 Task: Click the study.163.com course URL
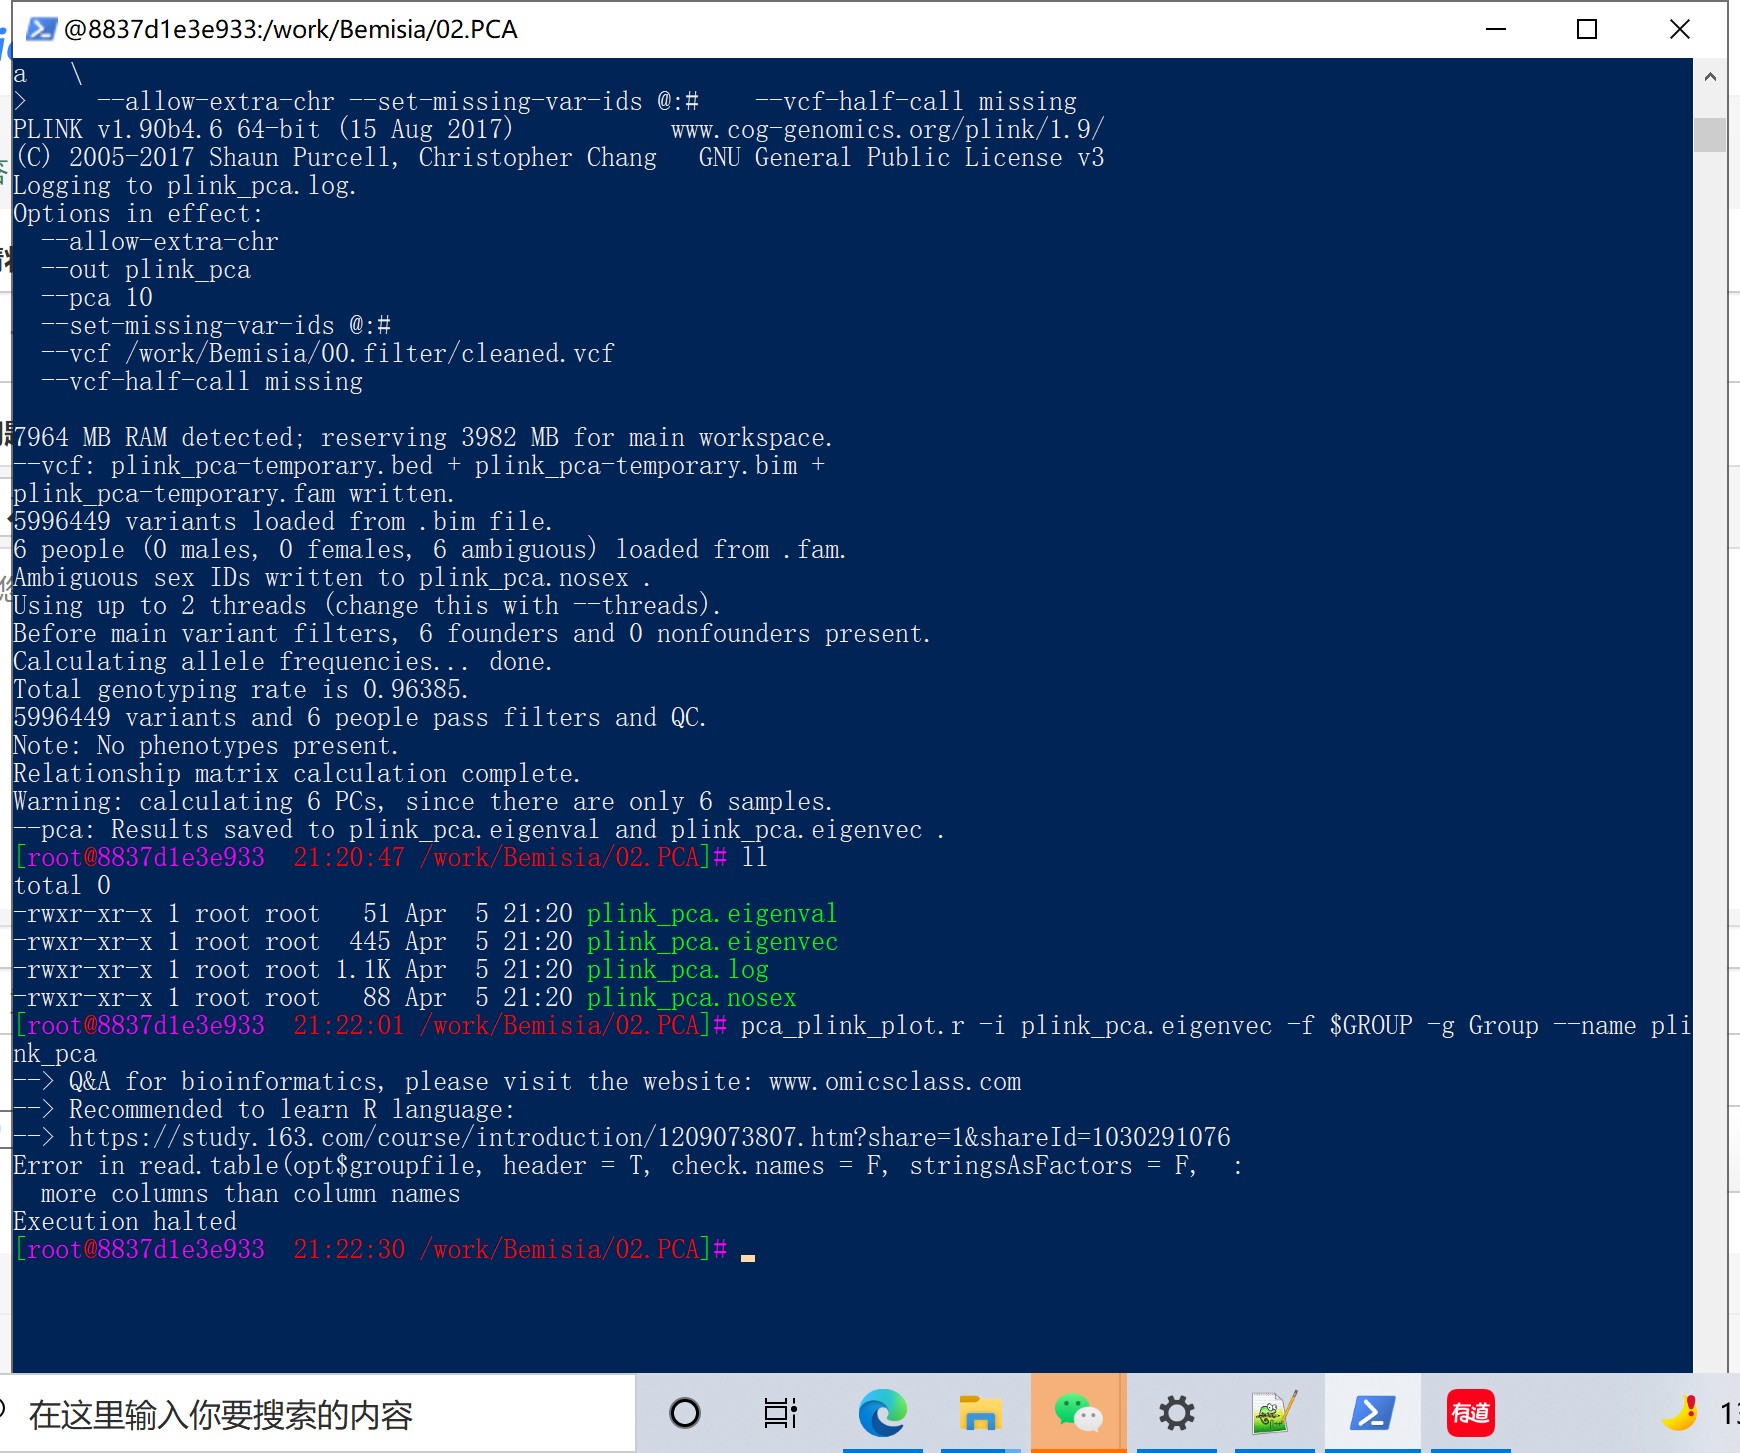tap(649, 1138)
